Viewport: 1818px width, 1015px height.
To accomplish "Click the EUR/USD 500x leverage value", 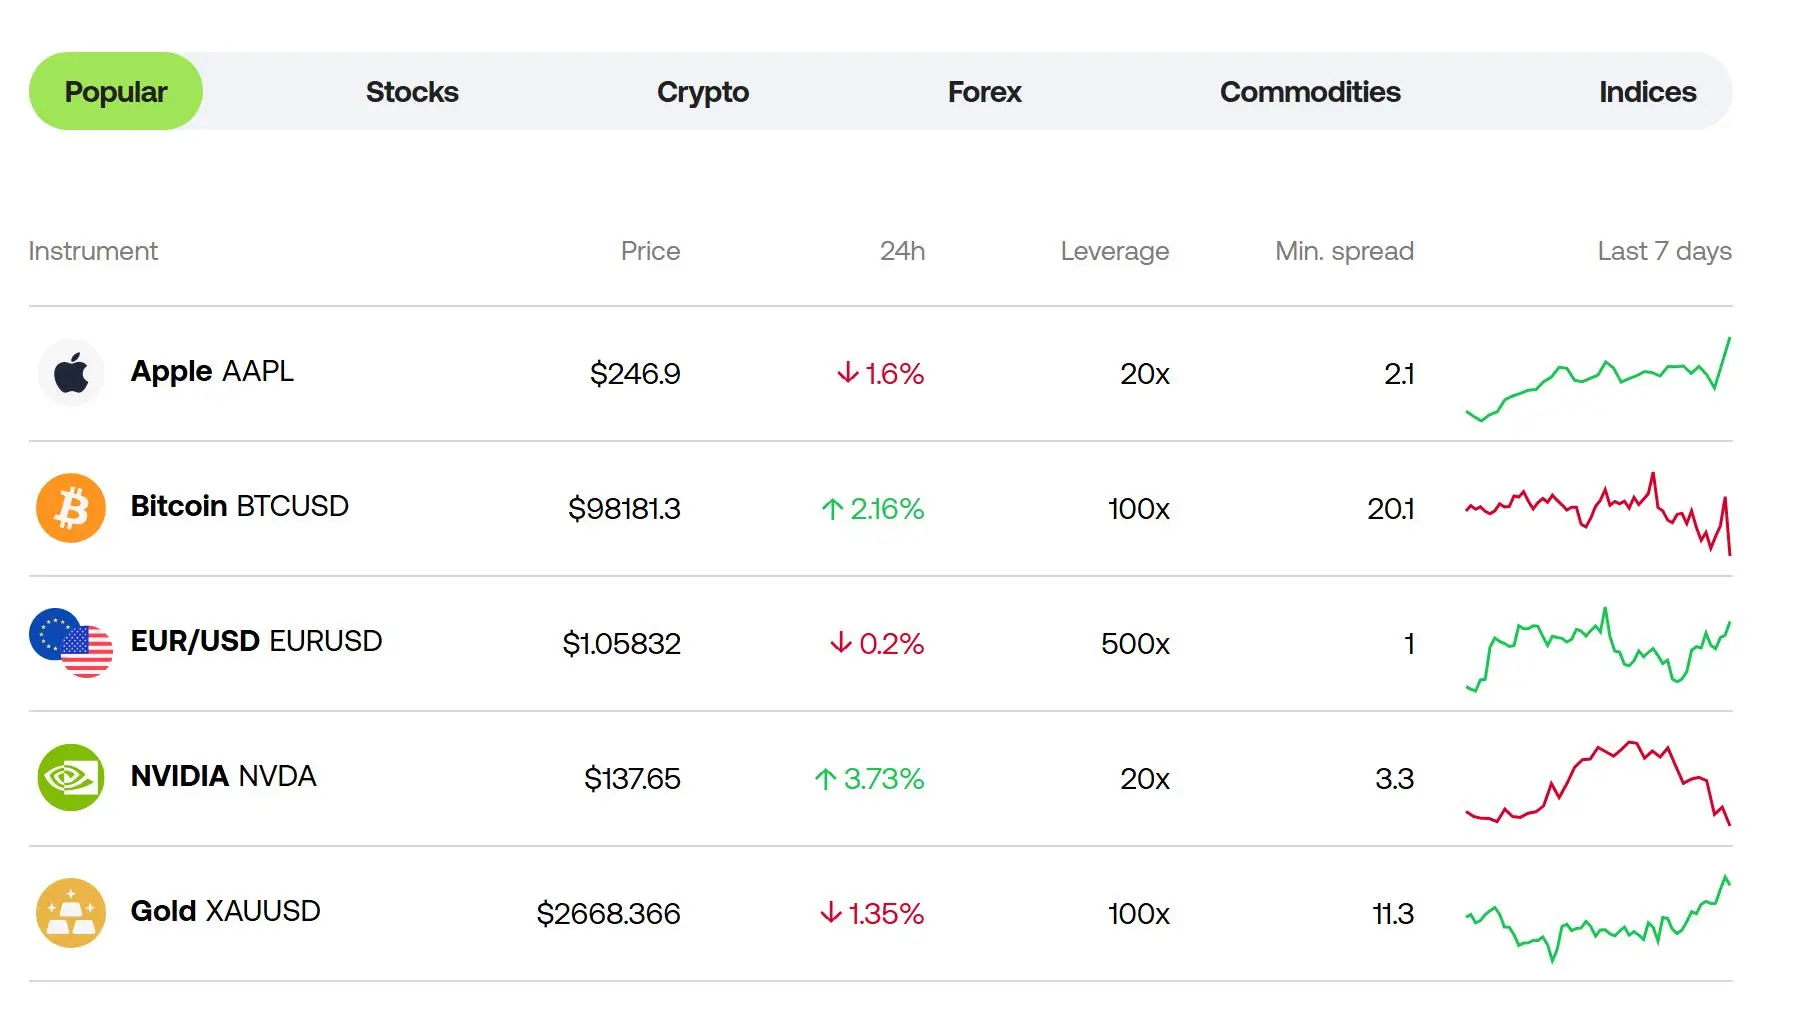I will tap(1135, 644).
